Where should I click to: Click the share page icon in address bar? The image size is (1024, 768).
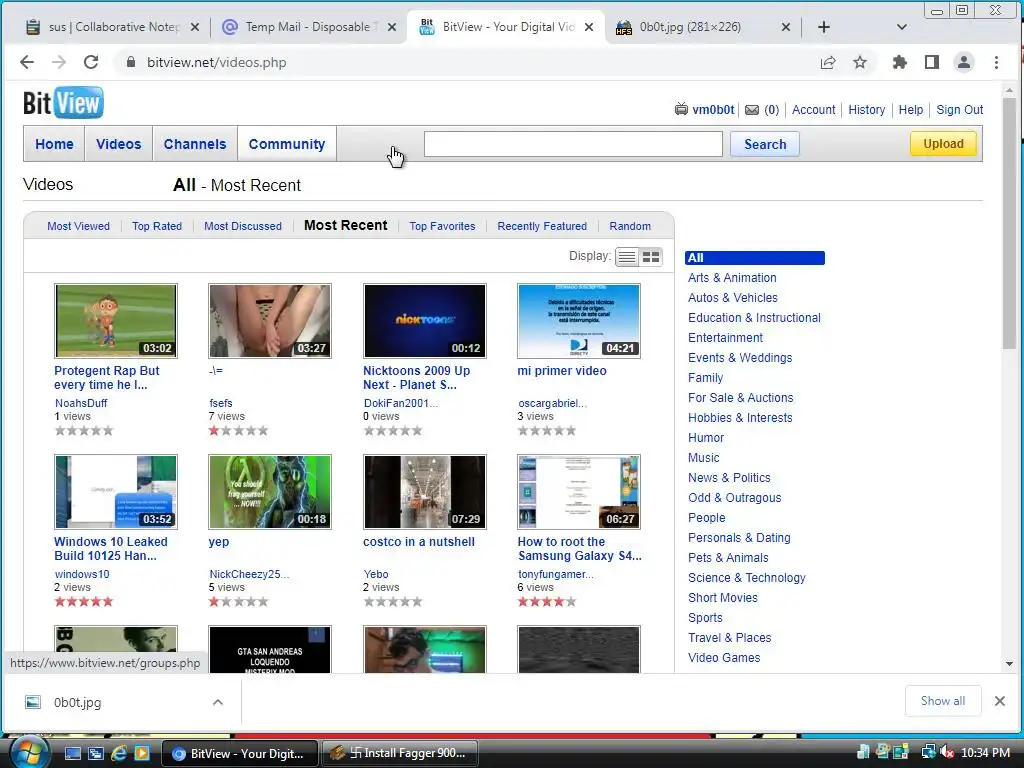(827, 62)
